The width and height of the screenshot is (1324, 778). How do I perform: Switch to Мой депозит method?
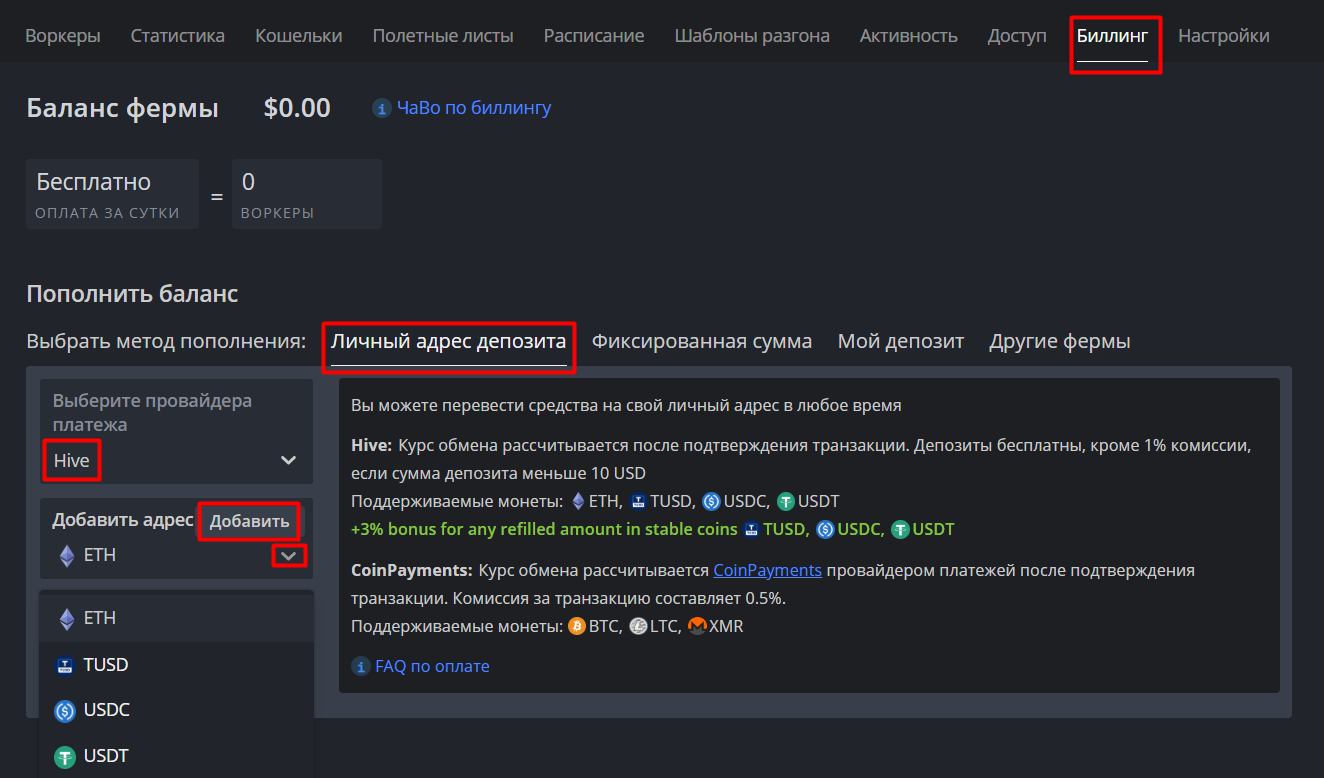pos(901,341)
